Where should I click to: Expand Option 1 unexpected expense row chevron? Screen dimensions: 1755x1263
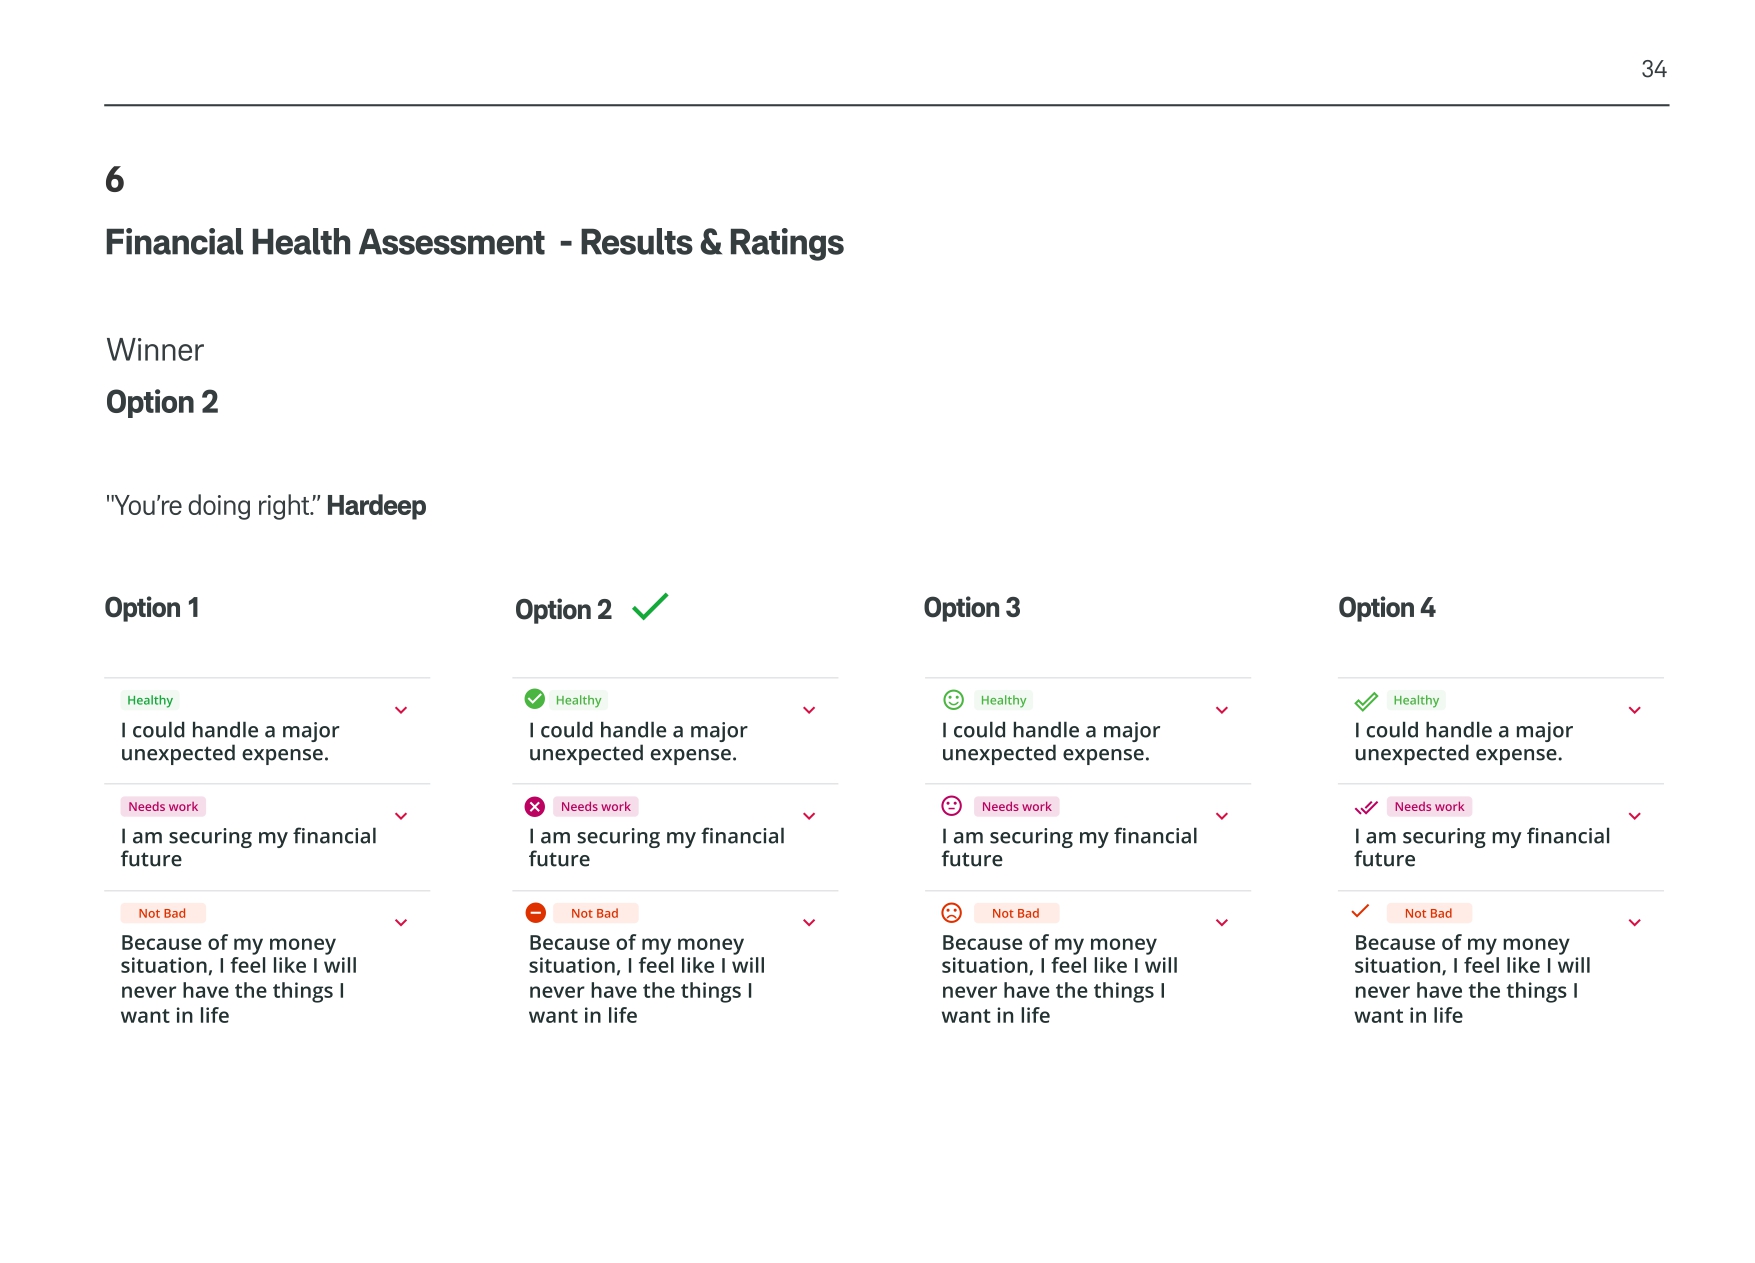point(401,710)
